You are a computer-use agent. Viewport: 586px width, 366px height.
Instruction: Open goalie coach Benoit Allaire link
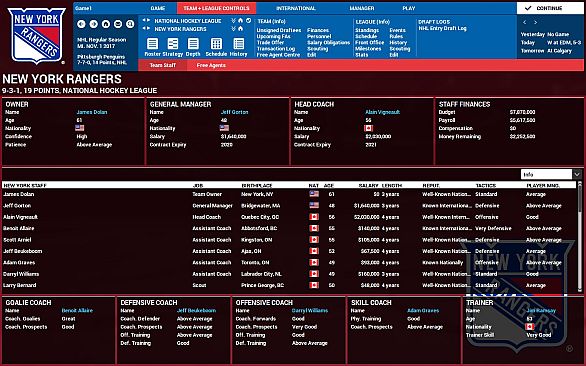point(77,310)
